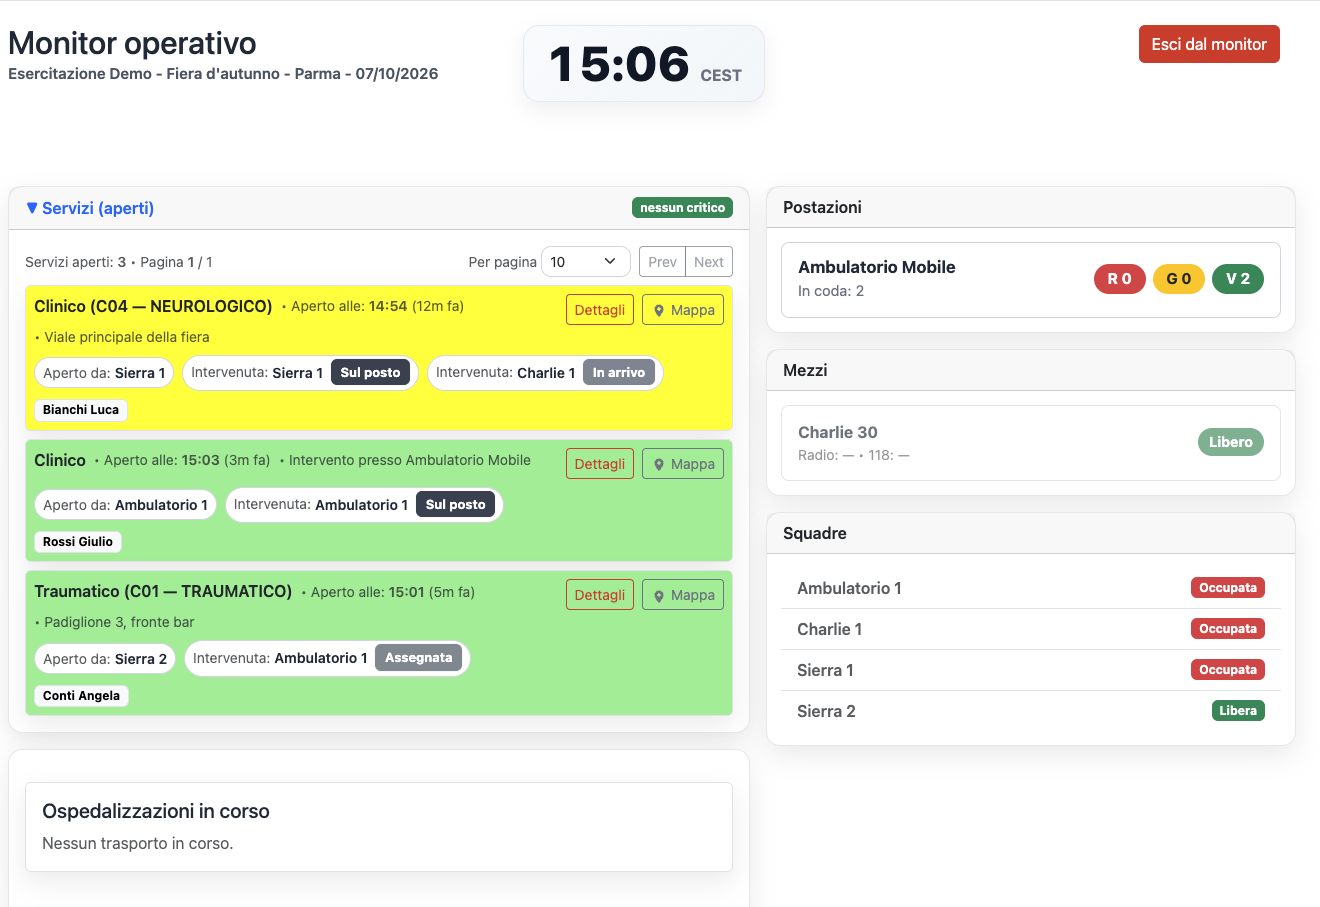Collapse the Servizi (aperti) section
Viewport: 1320px width, 907px height.
pyautogui.click(x=90, y=208)
